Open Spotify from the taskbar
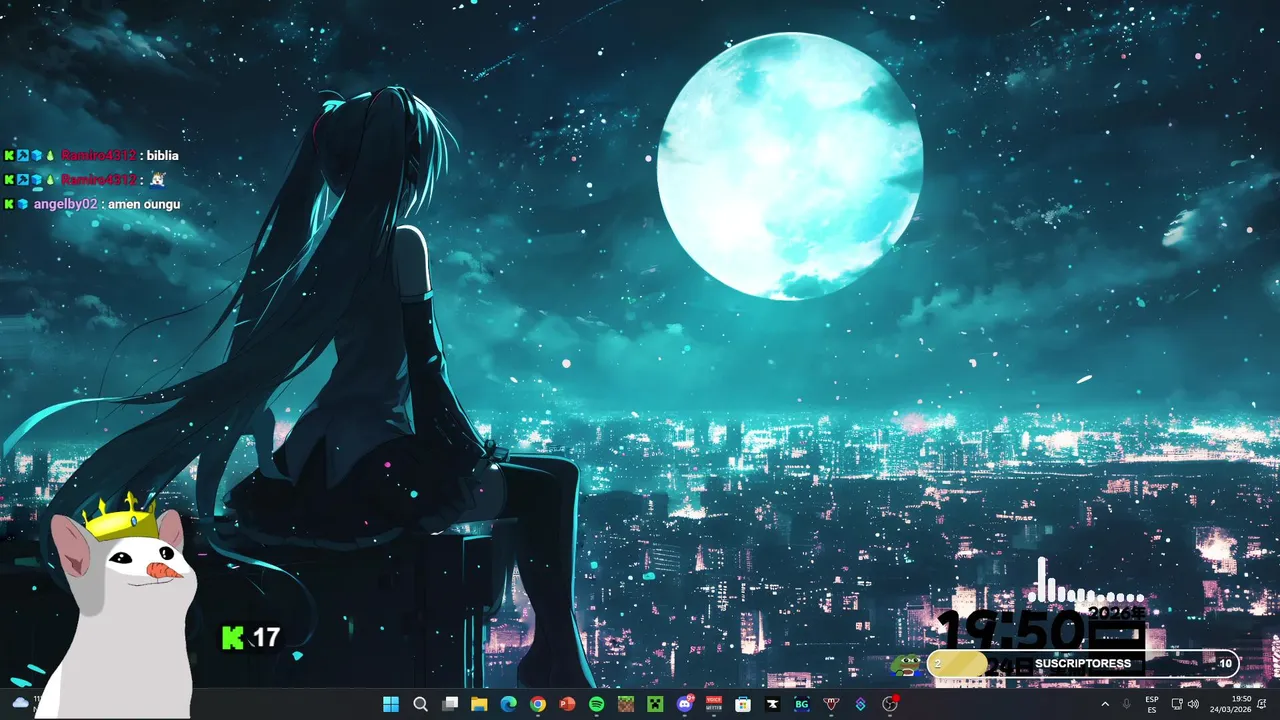Viewport: 1280px width, 720px height. (596, 704)
